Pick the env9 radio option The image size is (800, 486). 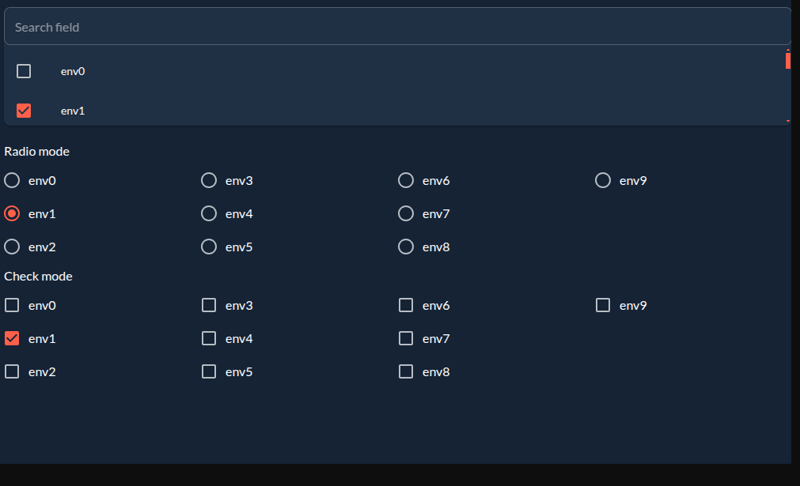(x=603, y=181)
